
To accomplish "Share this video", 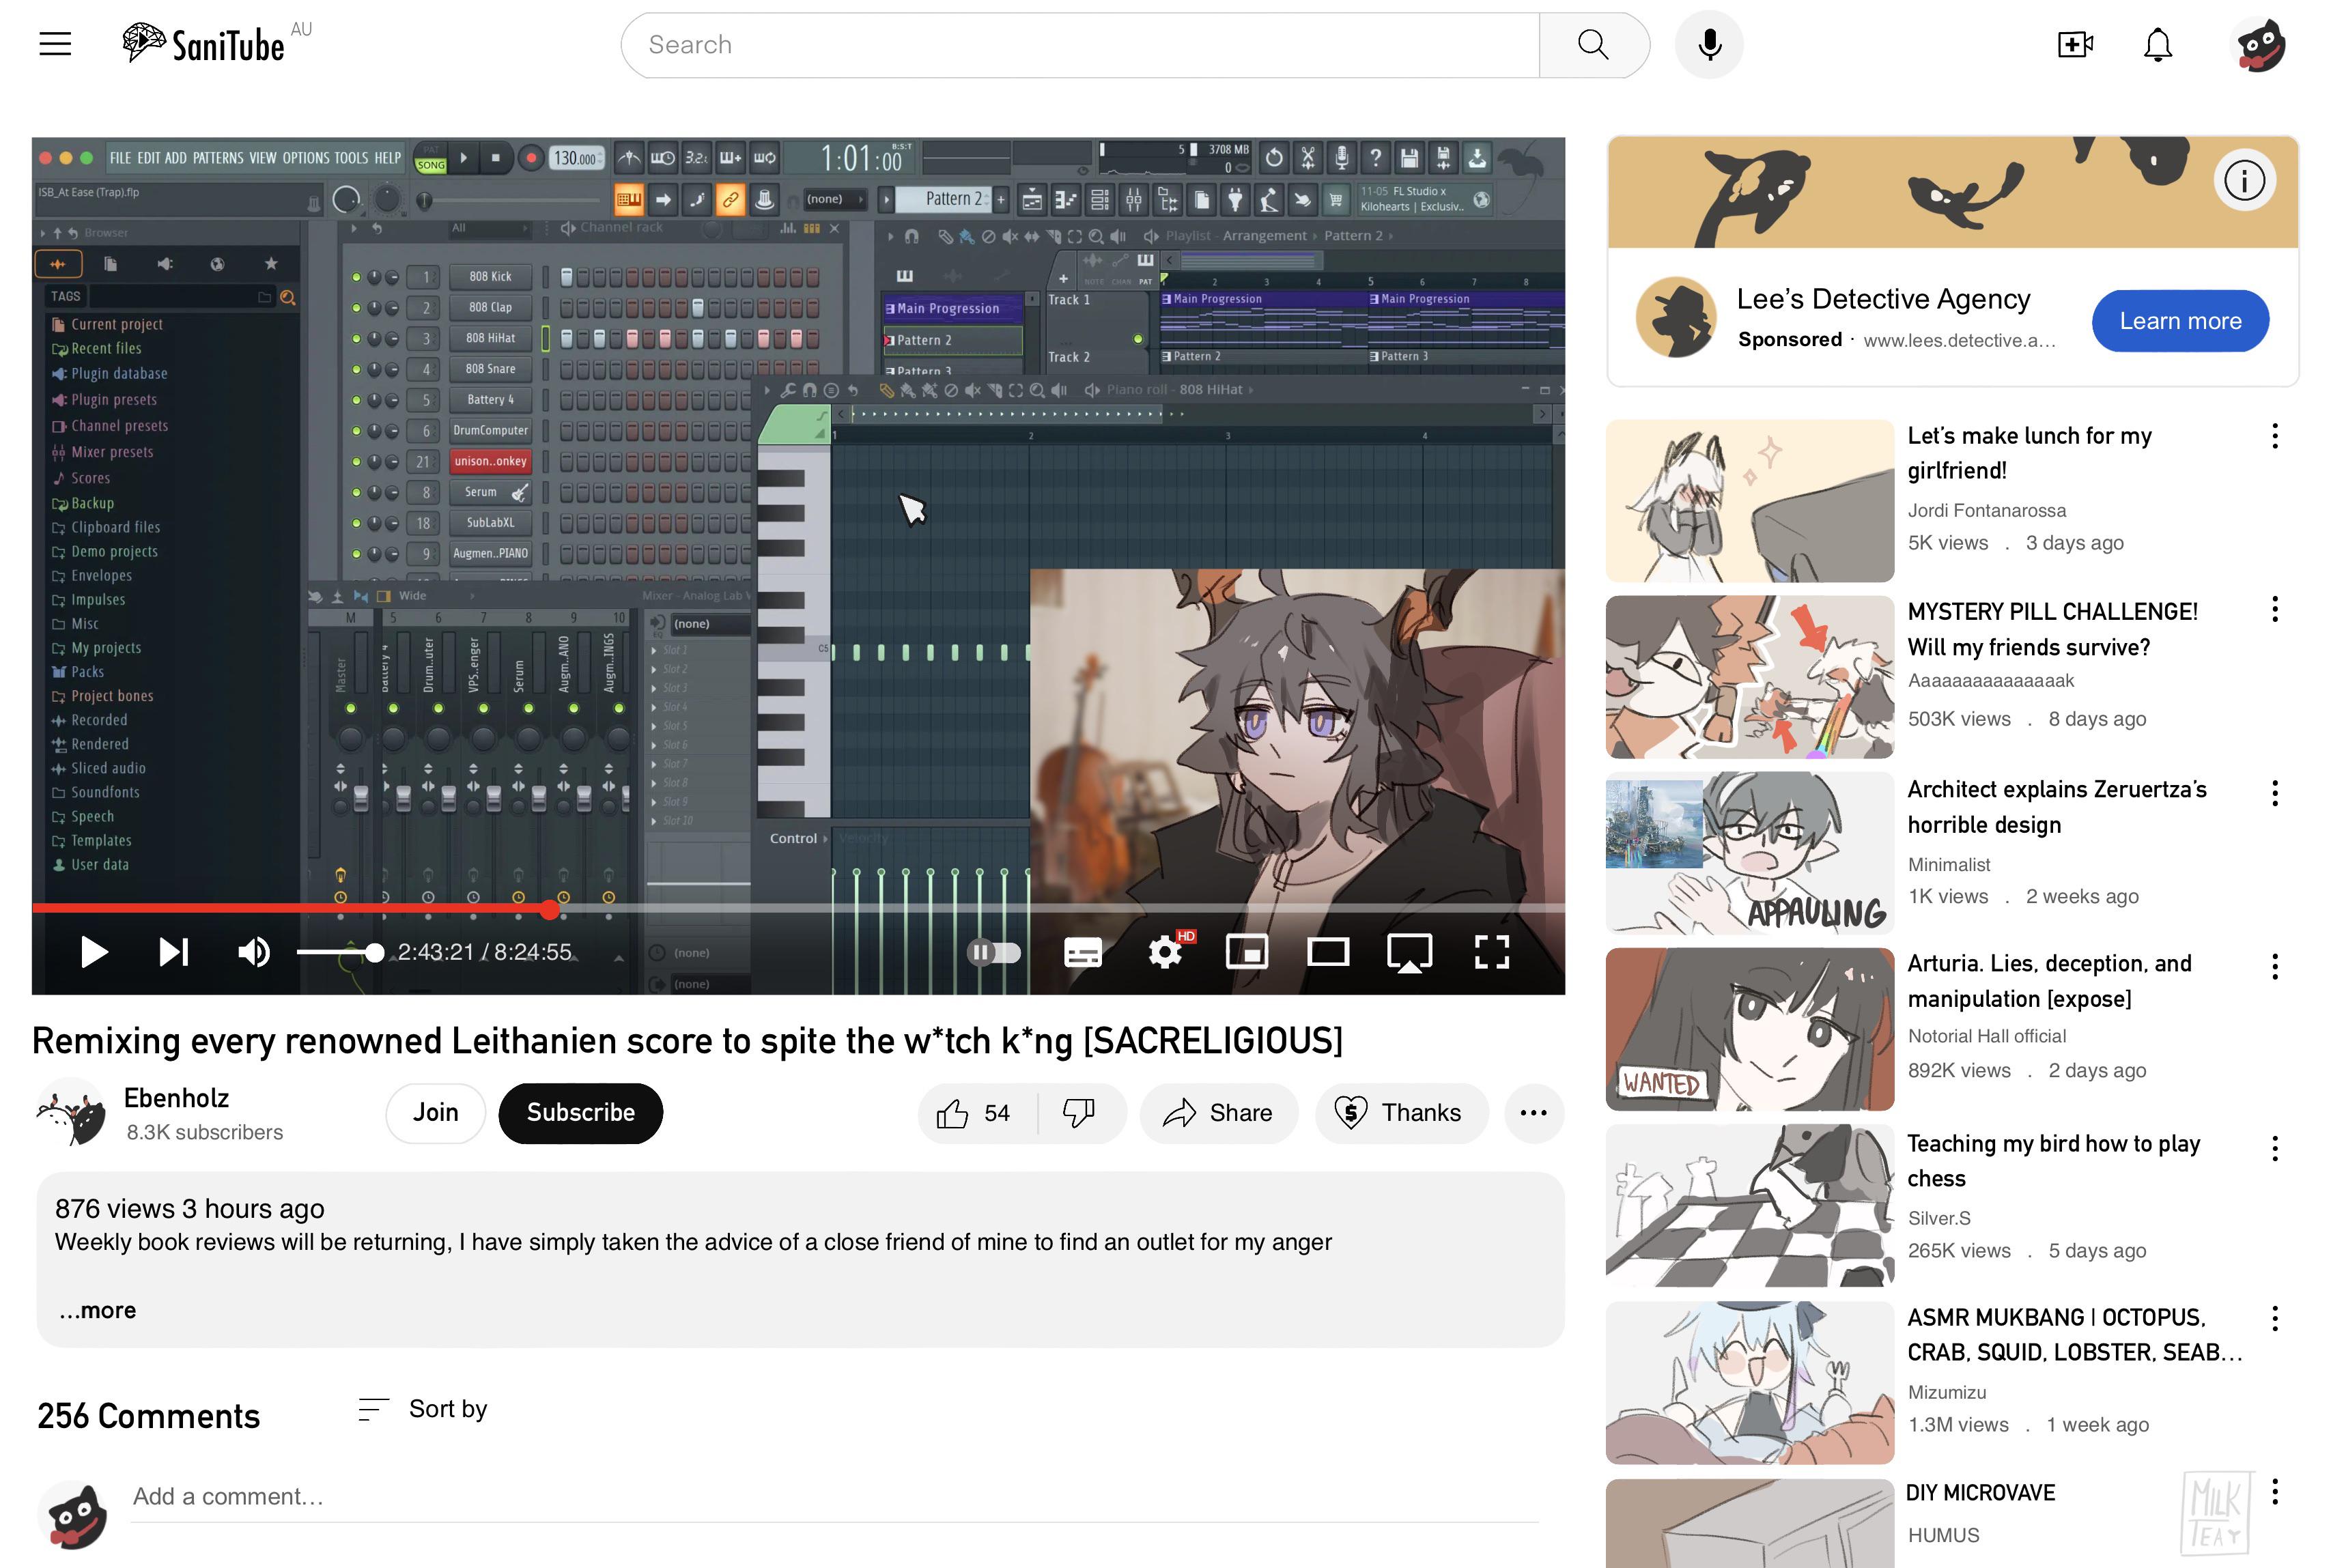I will [1219, 1113].
